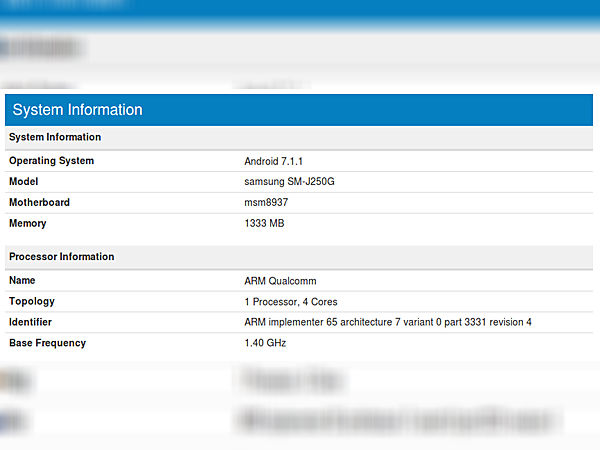Select the ARM implementer 65 architecture value

click(x=388, y=322)
